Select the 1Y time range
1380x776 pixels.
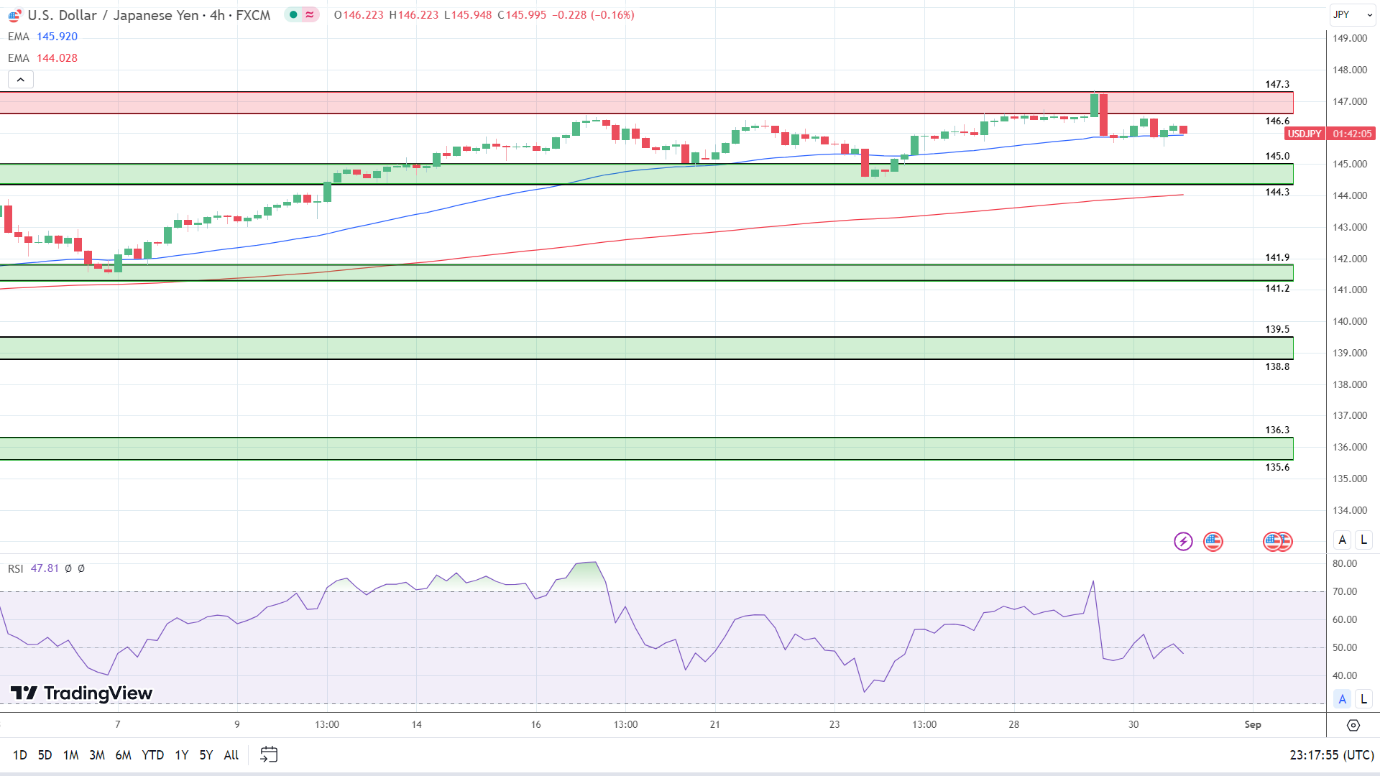coord(181,755)
